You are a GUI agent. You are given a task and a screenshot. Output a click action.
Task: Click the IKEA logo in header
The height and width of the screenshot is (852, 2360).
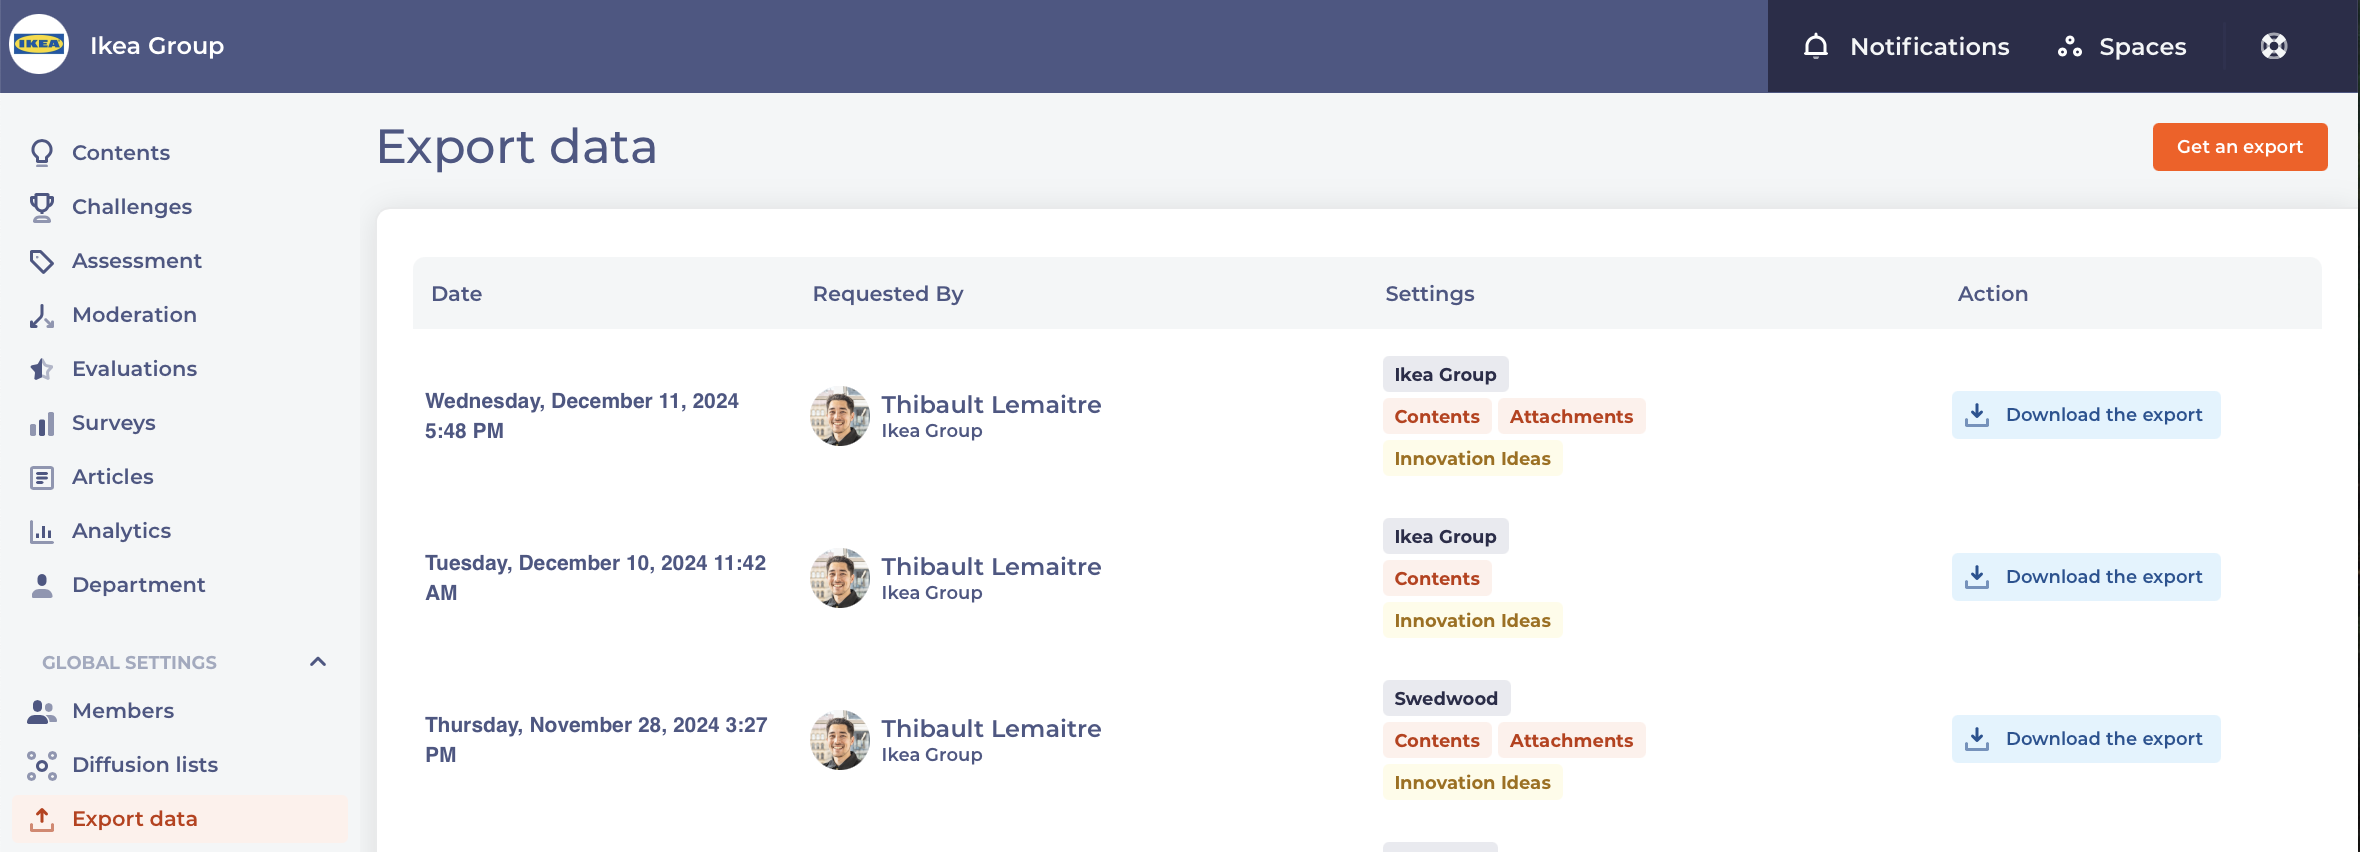39,44
